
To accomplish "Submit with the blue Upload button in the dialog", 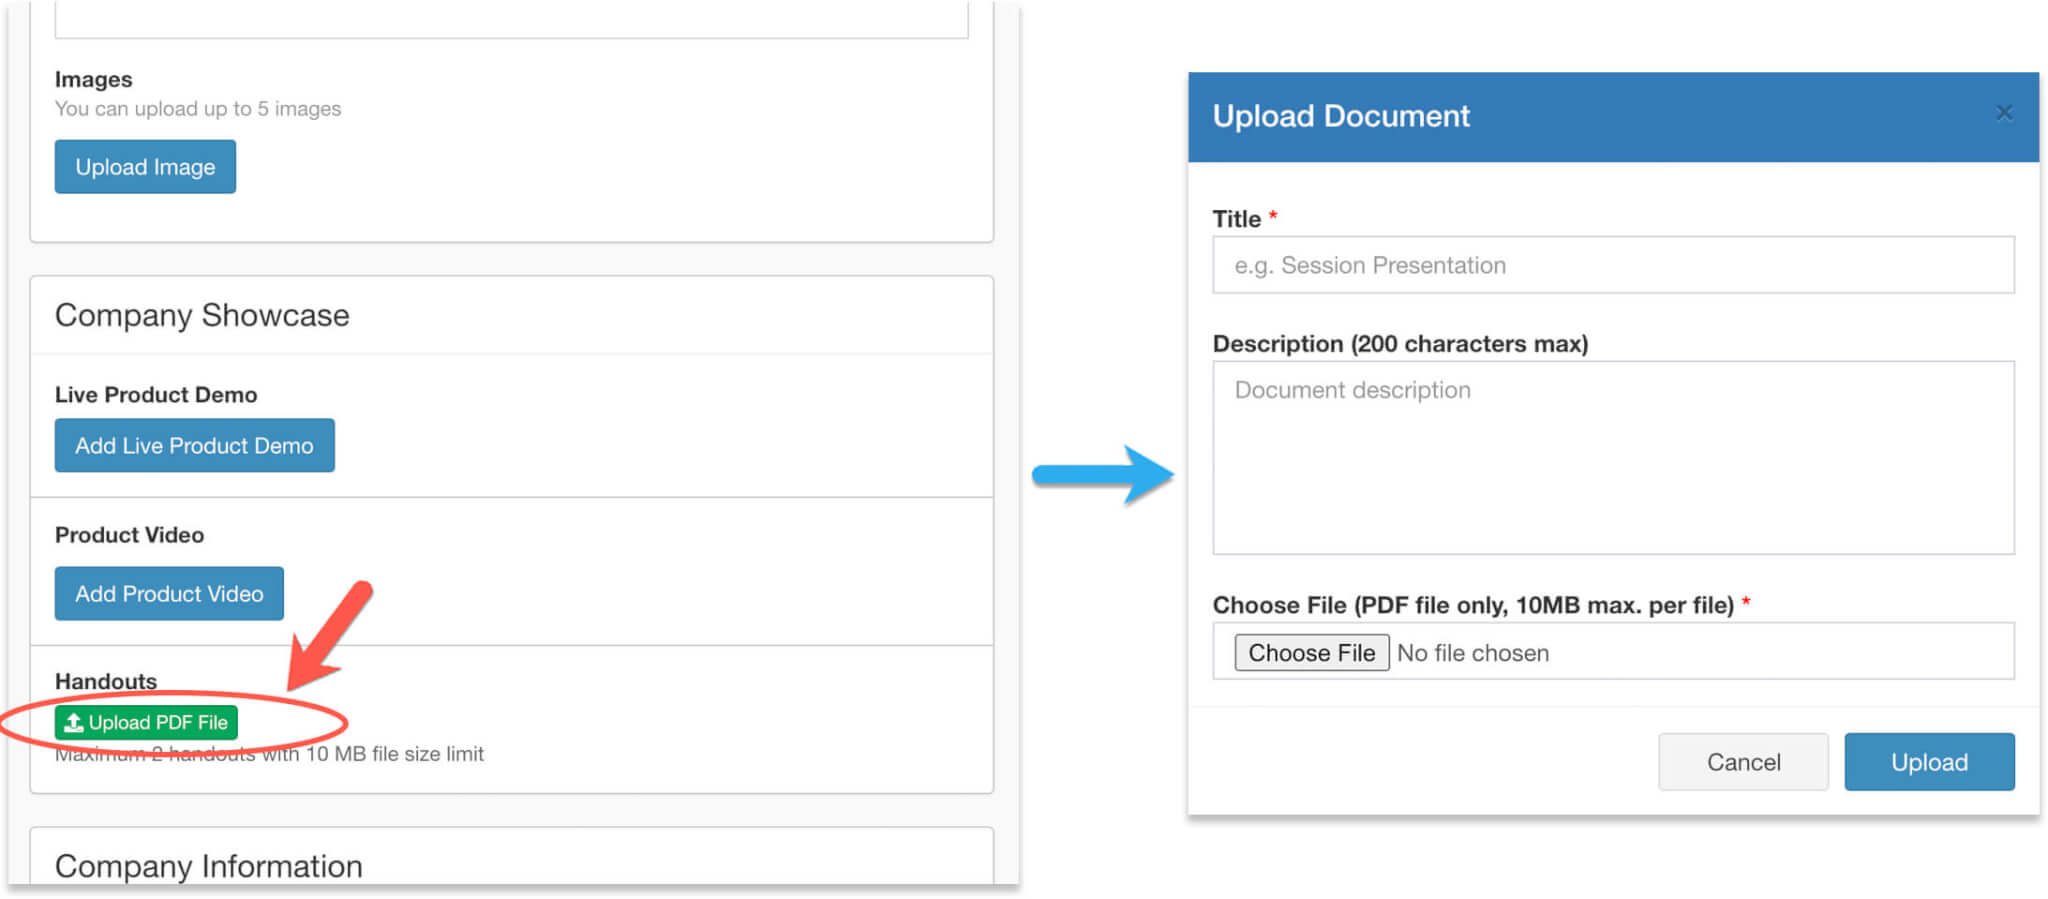I will tap(1928, 762).
